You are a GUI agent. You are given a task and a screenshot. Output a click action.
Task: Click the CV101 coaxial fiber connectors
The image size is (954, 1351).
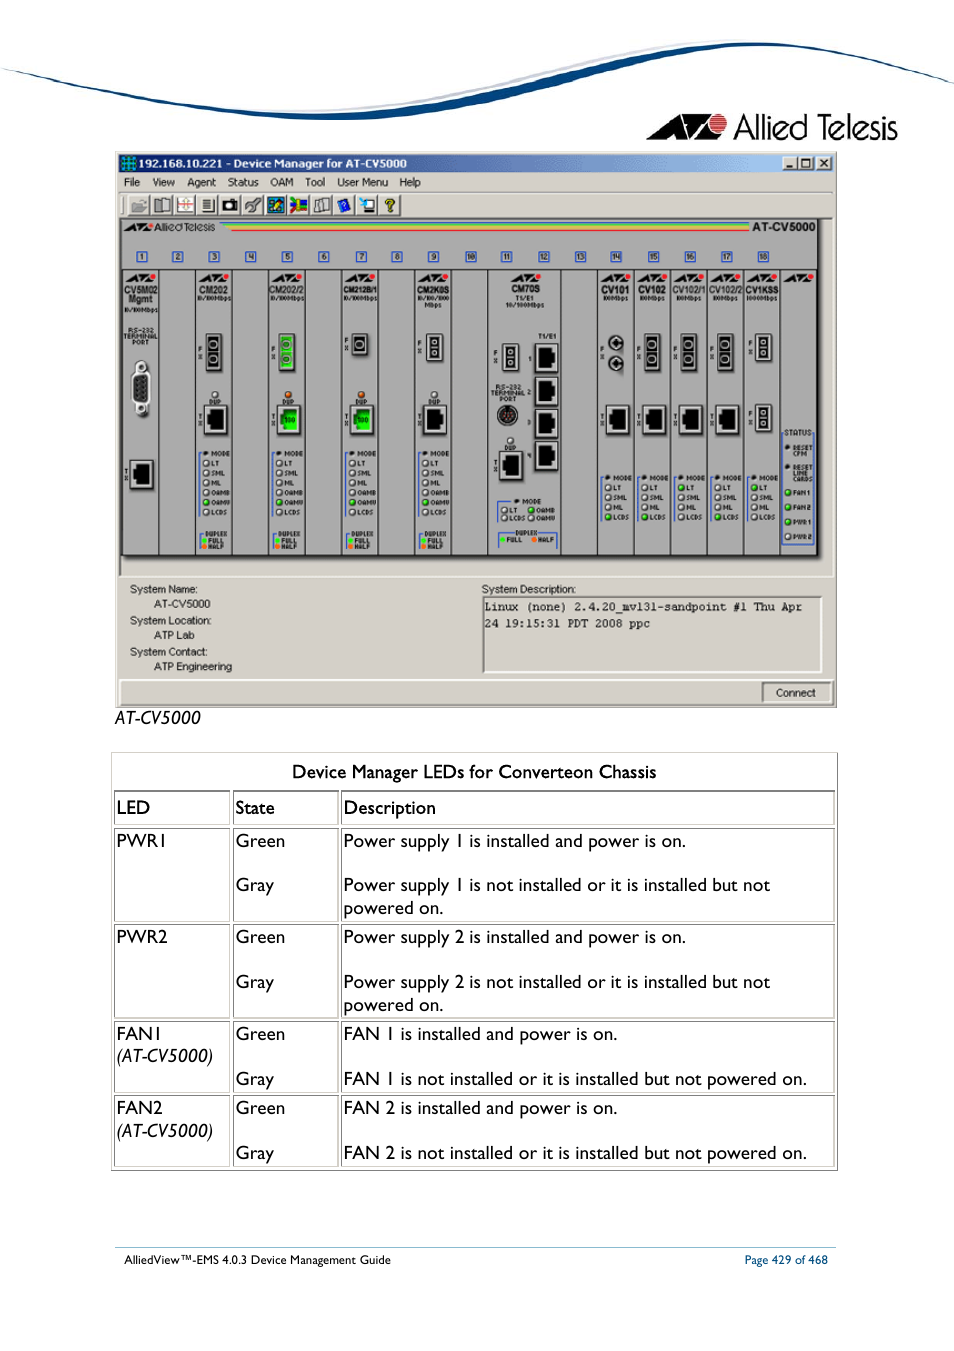point(616,353)
